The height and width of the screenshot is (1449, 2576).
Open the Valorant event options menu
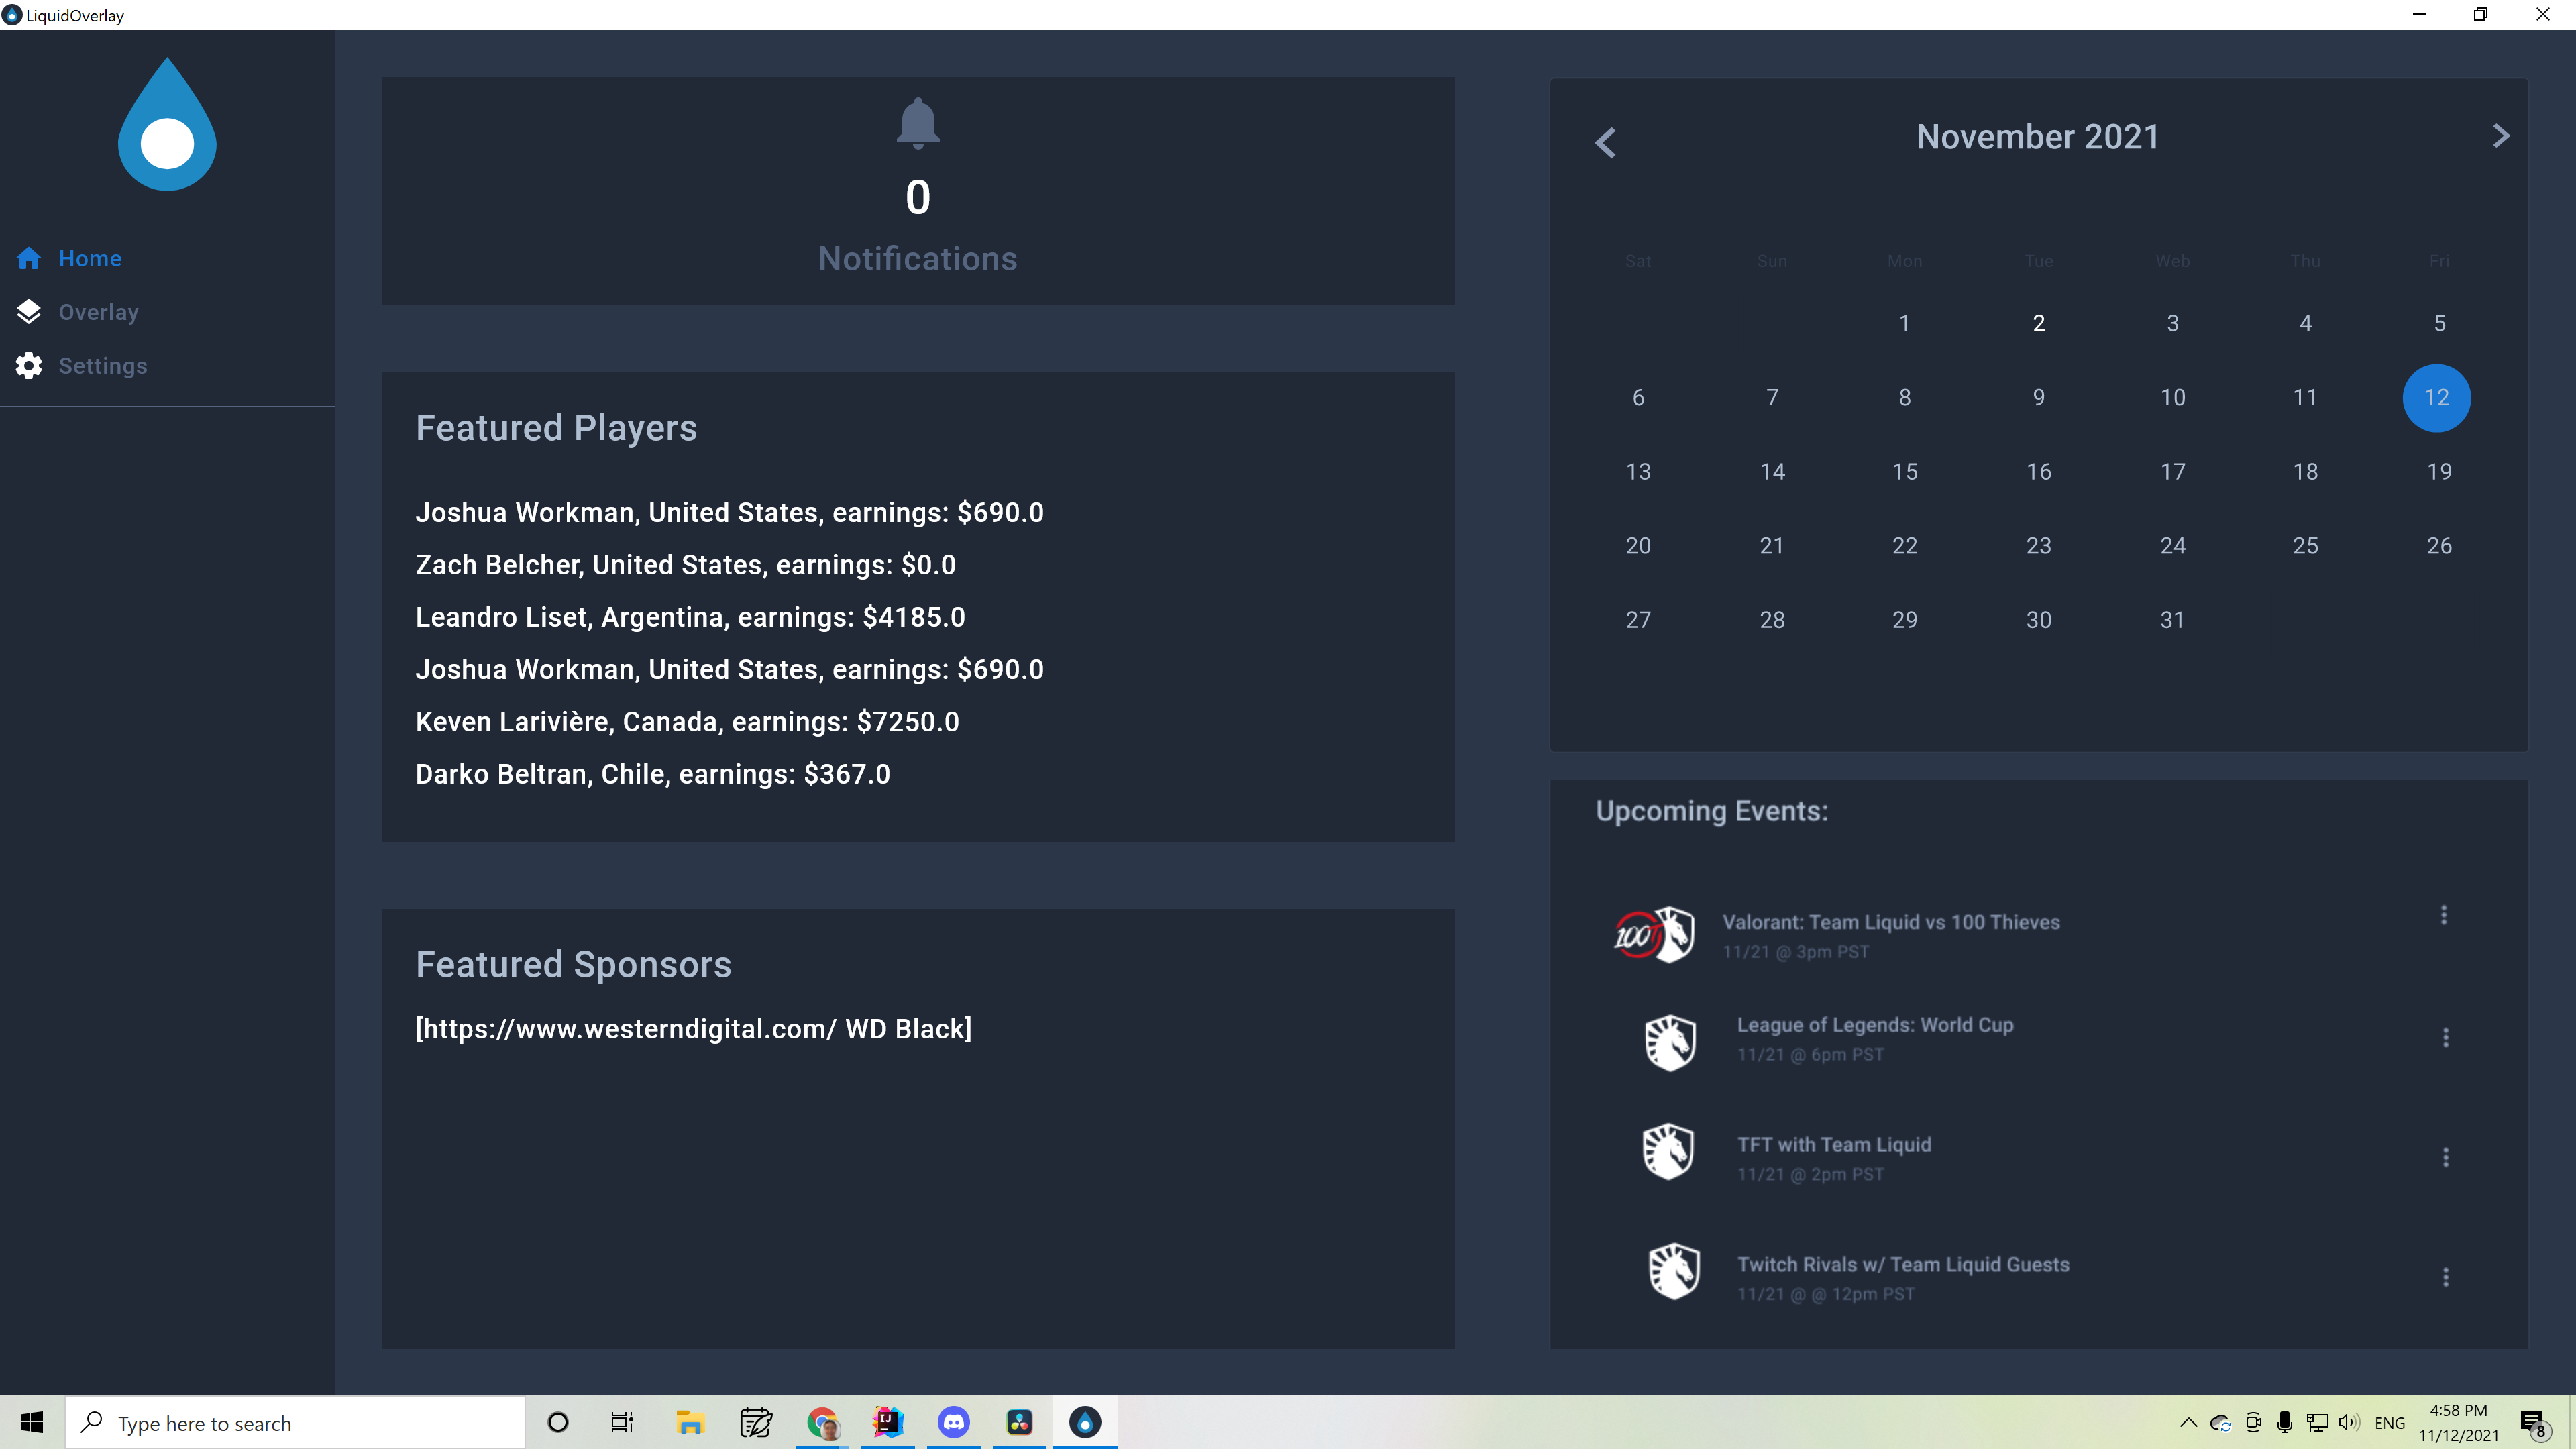coord(2443,915)
